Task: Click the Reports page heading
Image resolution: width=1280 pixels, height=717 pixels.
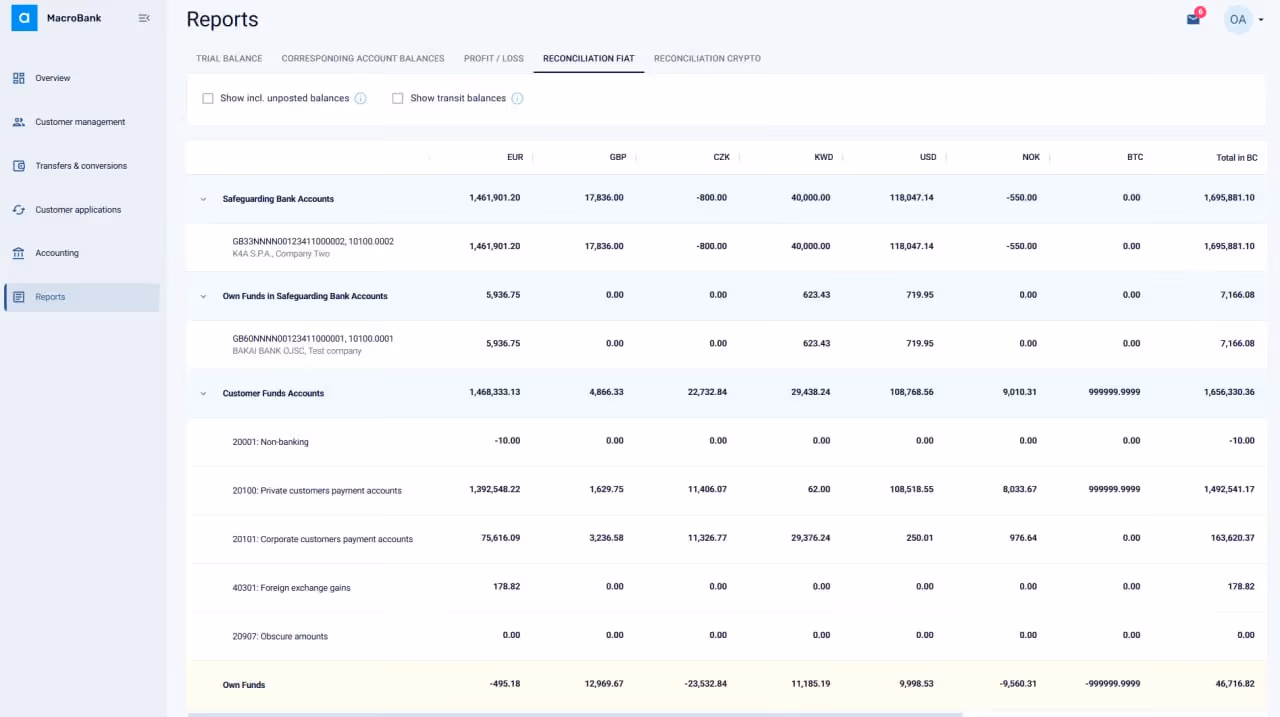Action: point(222,19)
